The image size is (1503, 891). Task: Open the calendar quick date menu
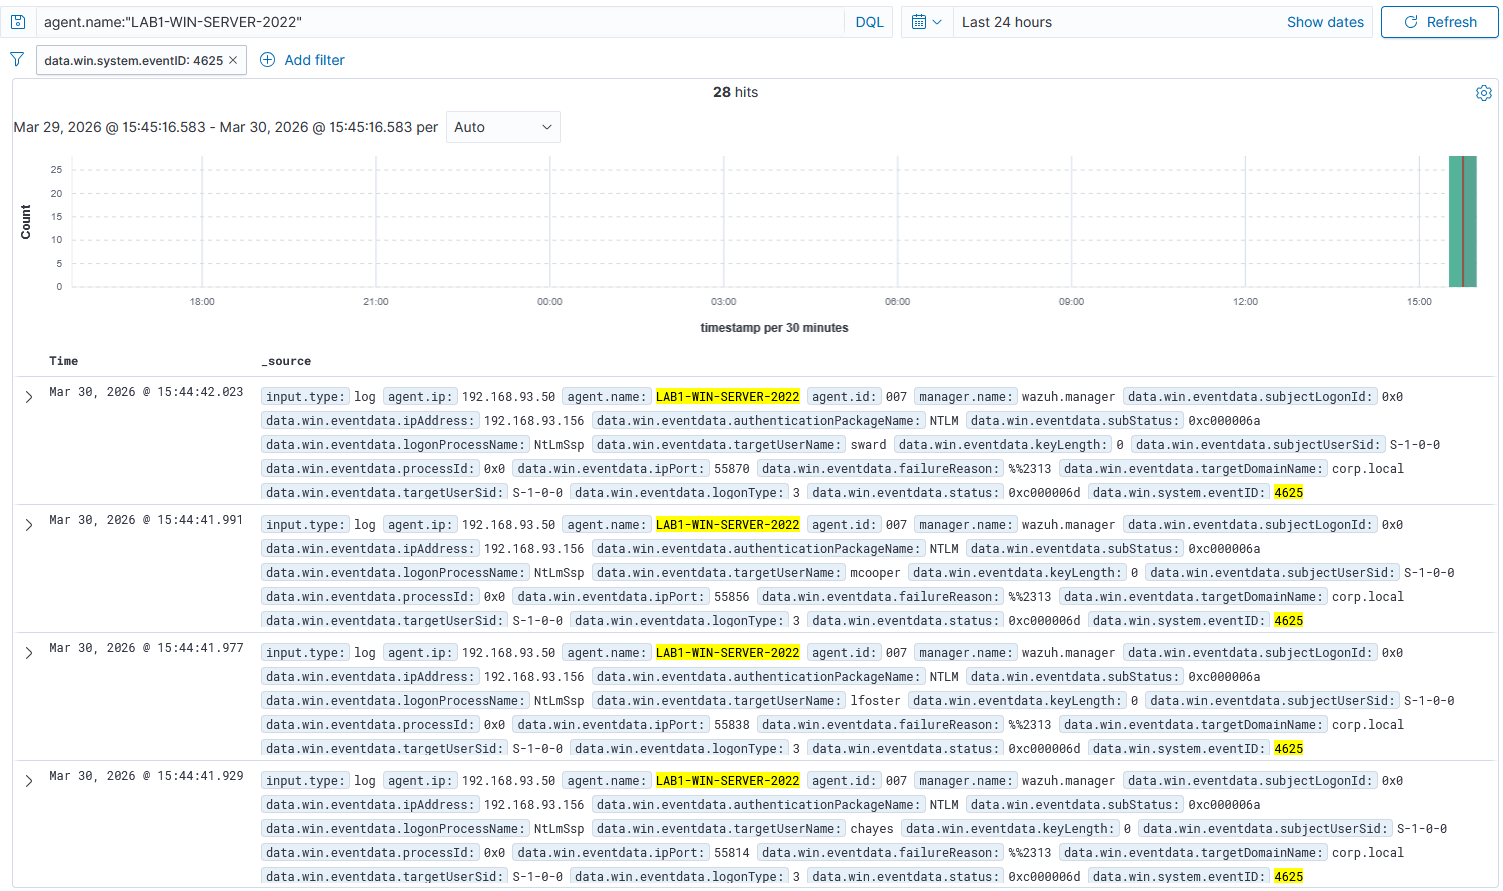click(927, 22)
